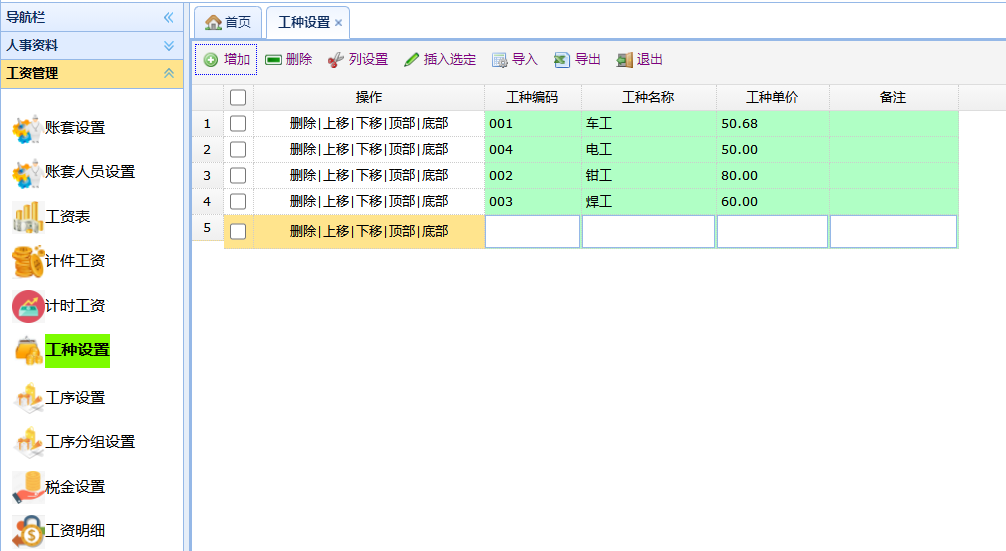Image resolution: width=1006 pixels, height=551 pixels.
Task: Click 操作 column header
Action: click(369, 97)
